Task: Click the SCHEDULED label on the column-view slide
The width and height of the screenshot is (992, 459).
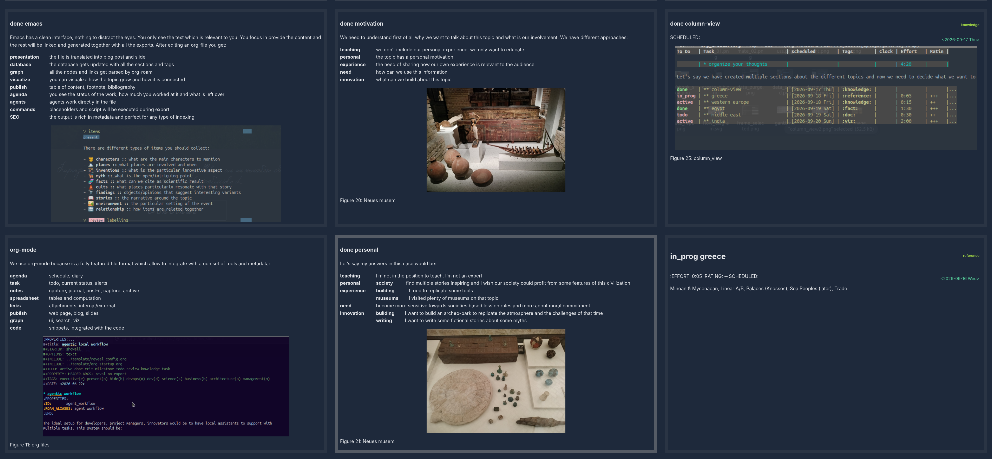Action: pos(683,38)
